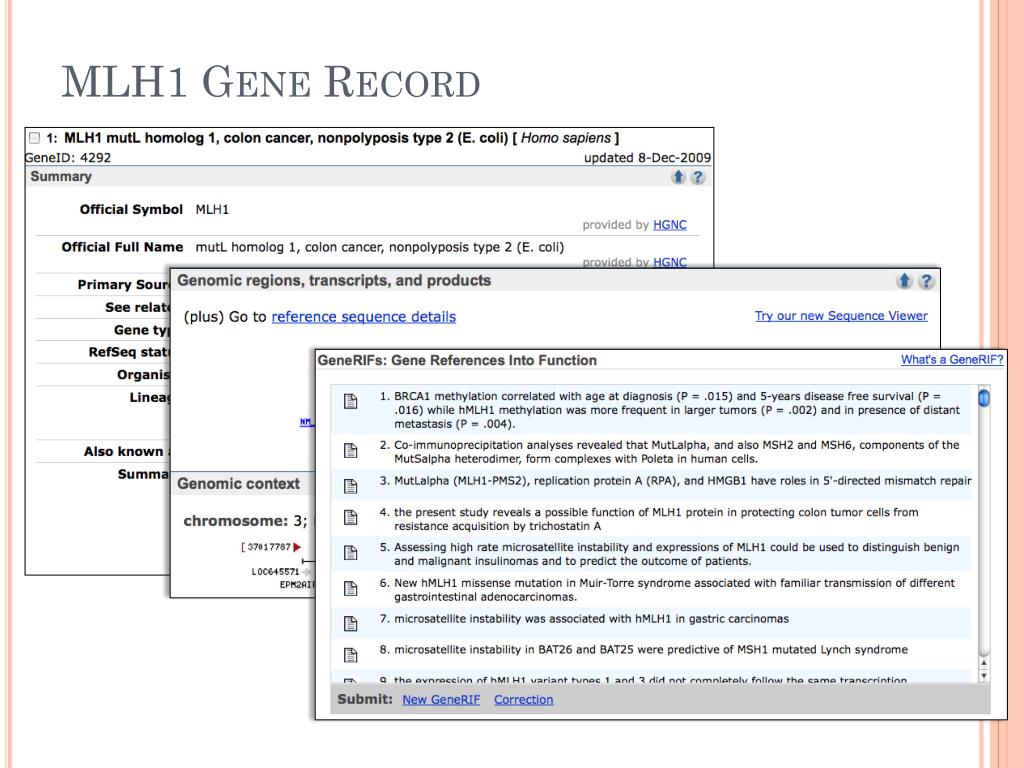This screenshot has width=1024, height=768.
Task: Click the New GeneRIF submit link
Action: 441,699
